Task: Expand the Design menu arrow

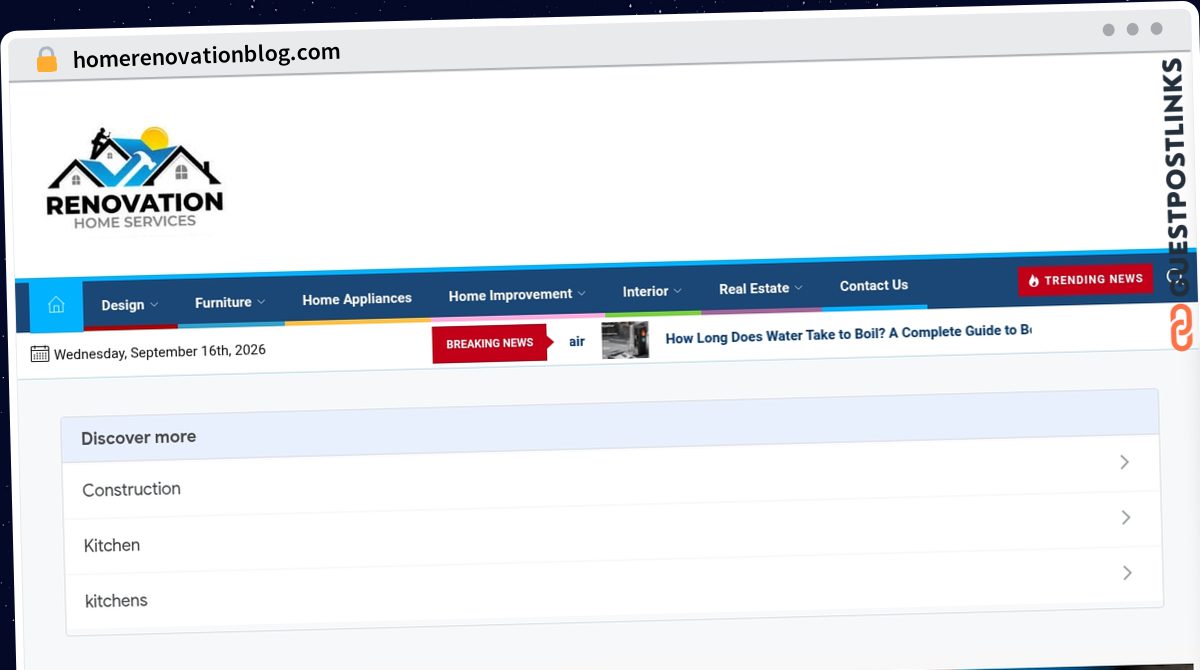Action: (154, 305)
